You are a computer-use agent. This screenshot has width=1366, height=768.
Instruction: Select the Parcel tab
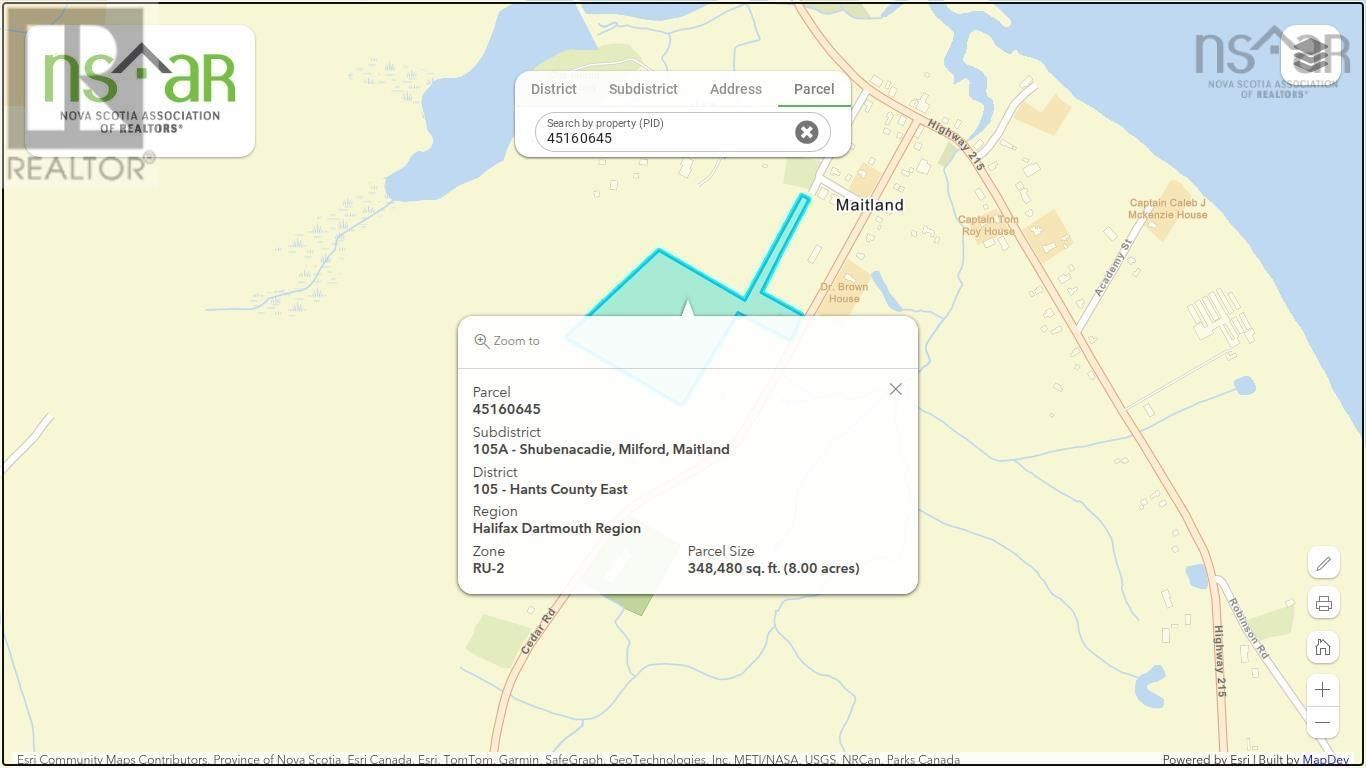(813, 89)
